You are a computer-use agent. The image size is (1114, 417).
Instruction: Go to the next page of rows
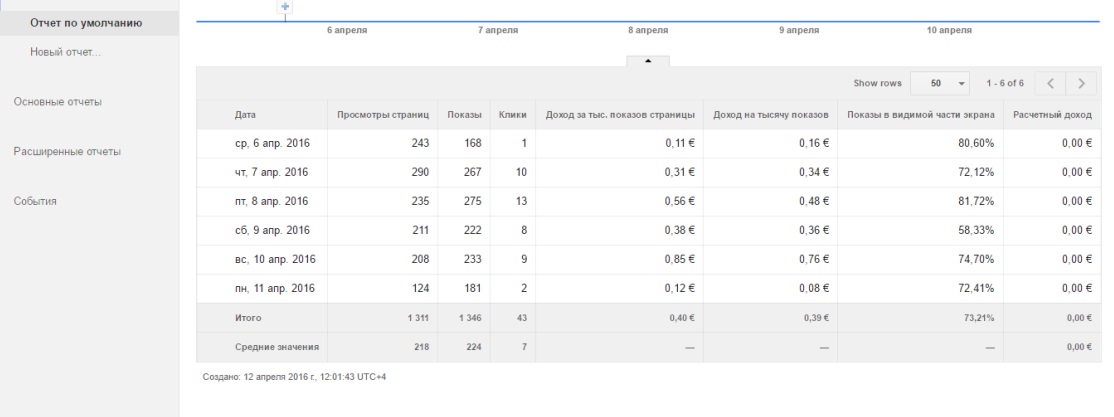(x=1081, y=83)
